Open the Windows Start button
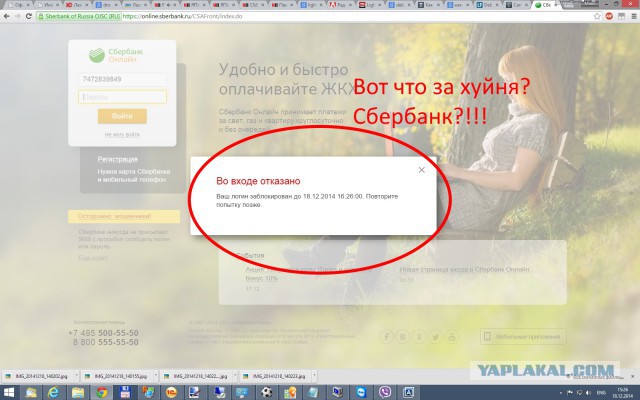 (7, 393)
